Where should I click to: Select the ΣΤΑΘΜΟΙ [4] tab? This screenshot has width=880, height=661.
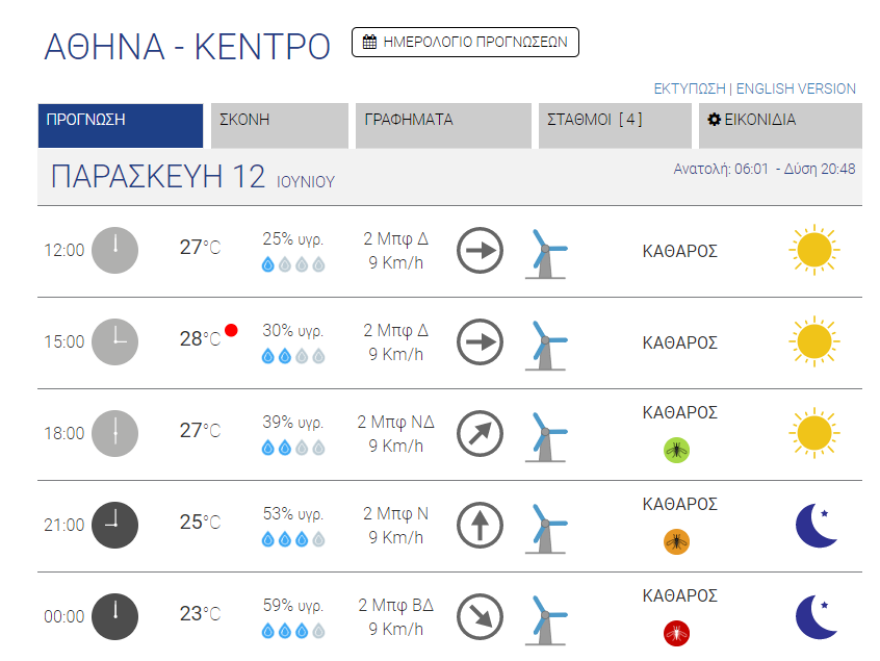coord(615,125)
